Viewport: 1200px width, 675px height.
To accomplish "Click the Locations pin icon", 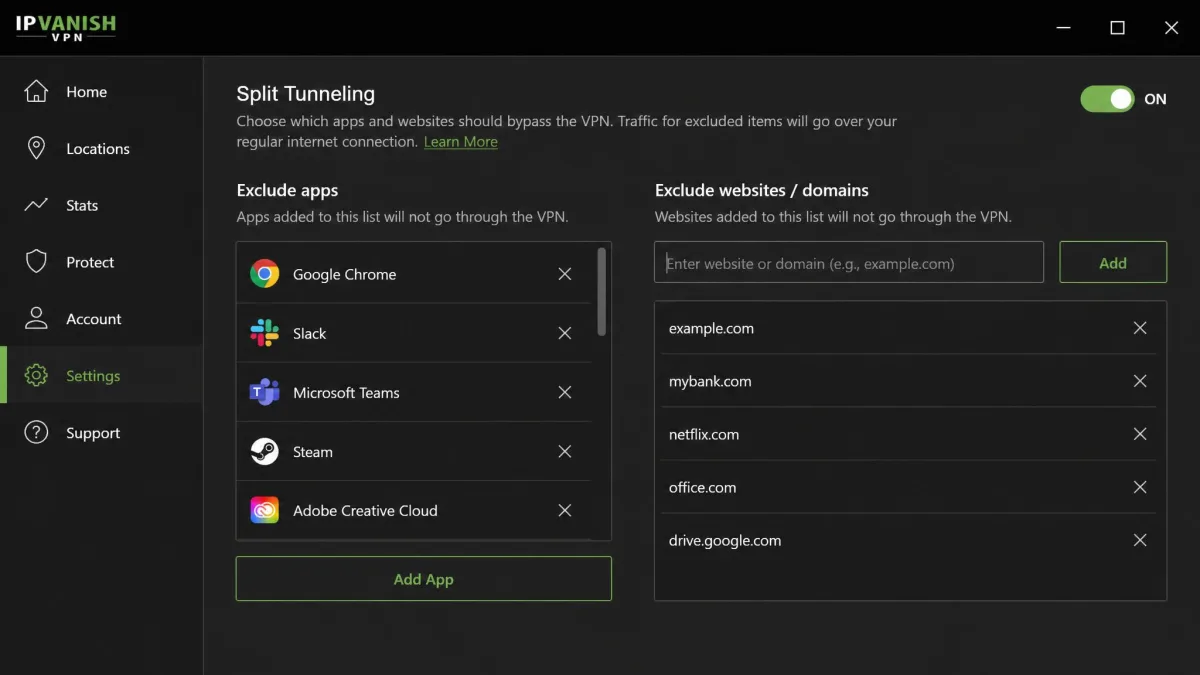I will [x=36, y=148].
